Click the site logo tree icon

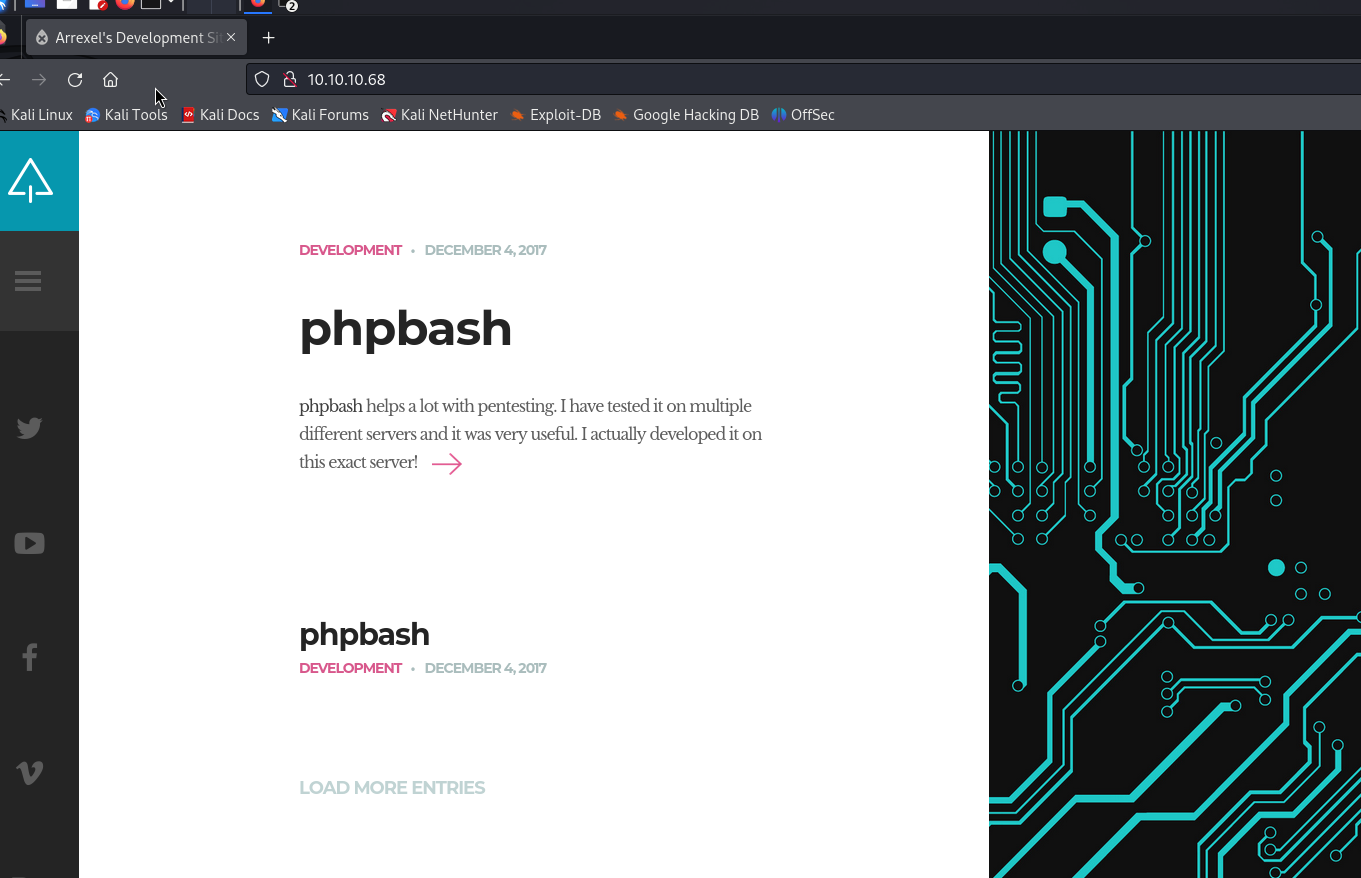click(x=30, y=181)
